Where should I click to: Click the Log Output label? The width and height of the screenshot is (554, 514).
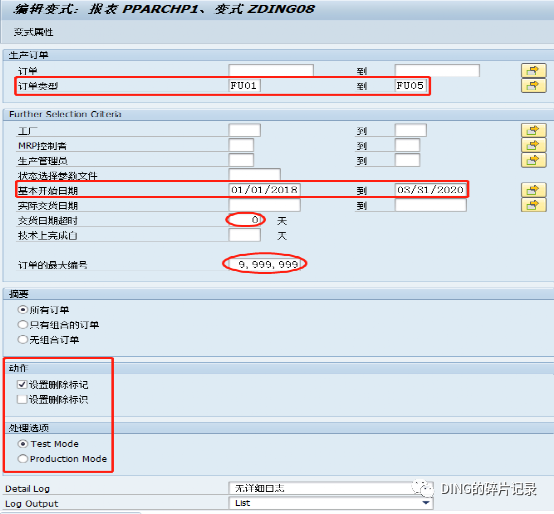point(31,504)
